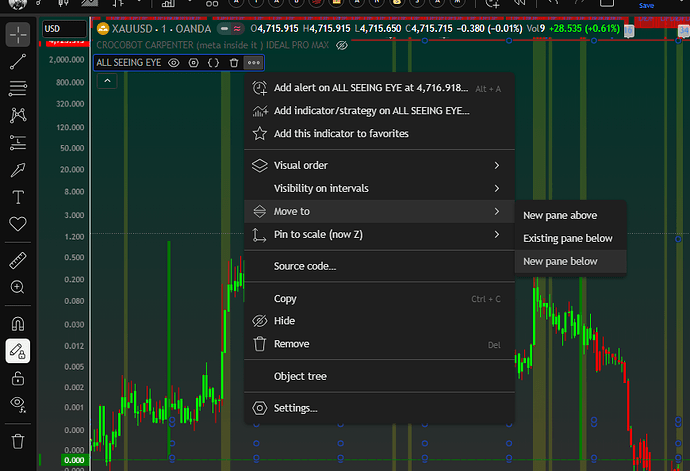Click the Save link at top right

646,5
